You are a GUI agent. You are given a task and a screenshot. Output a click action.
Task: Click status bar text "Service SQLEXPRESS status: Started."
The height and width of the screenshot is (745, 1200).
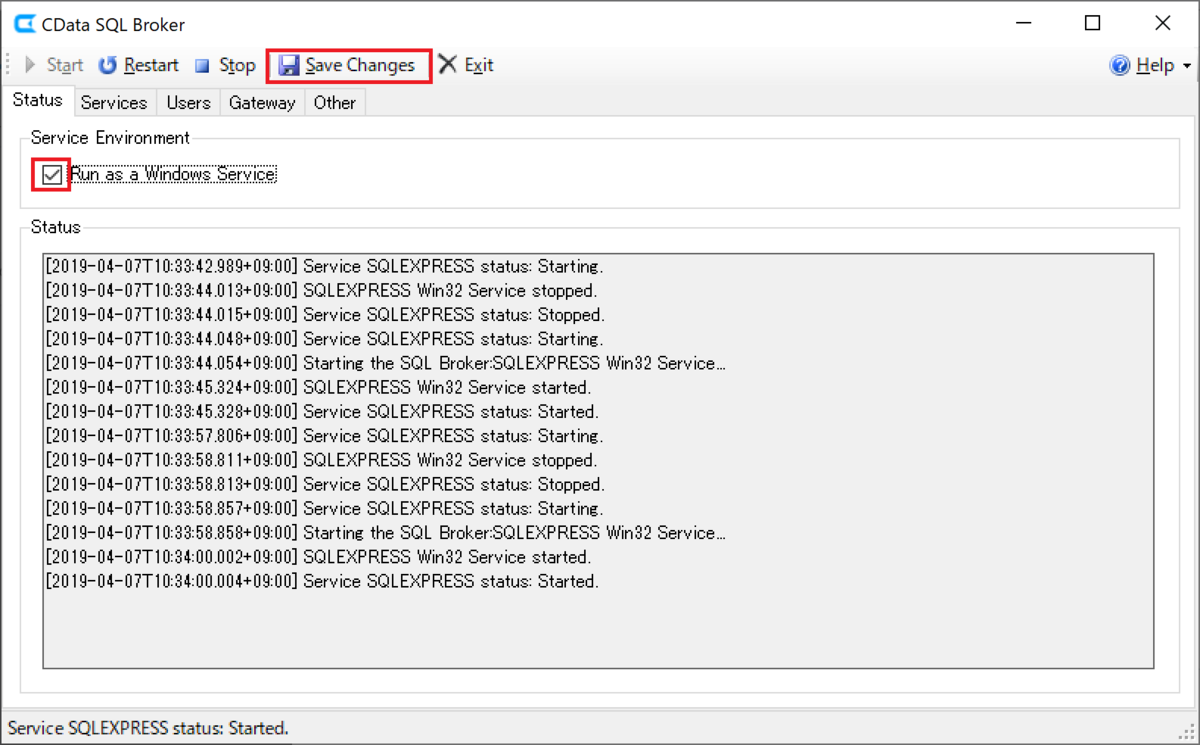149,728
